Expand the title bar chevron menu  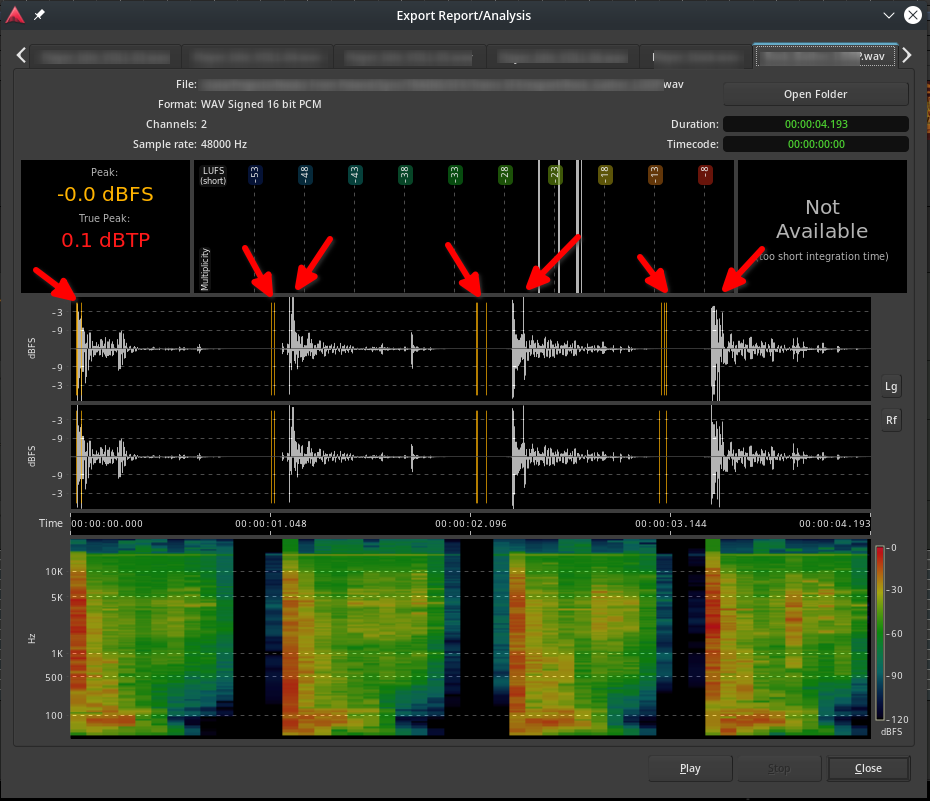coord(887,15)
